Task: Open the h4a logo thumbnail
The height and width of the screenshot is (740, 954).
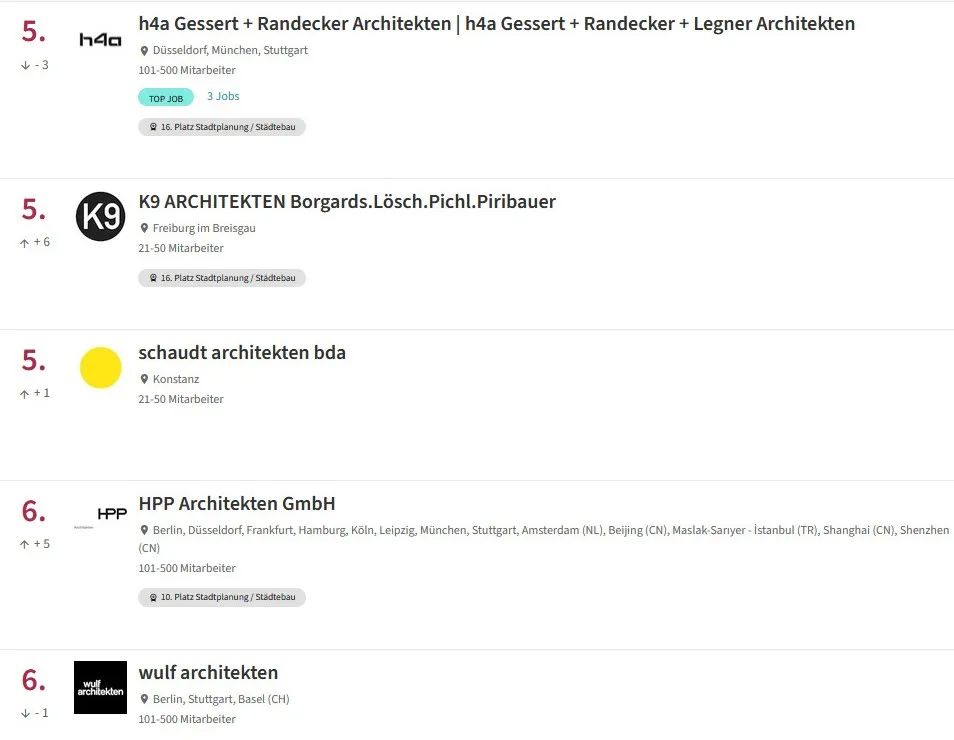Action: [x=100, y=40]
